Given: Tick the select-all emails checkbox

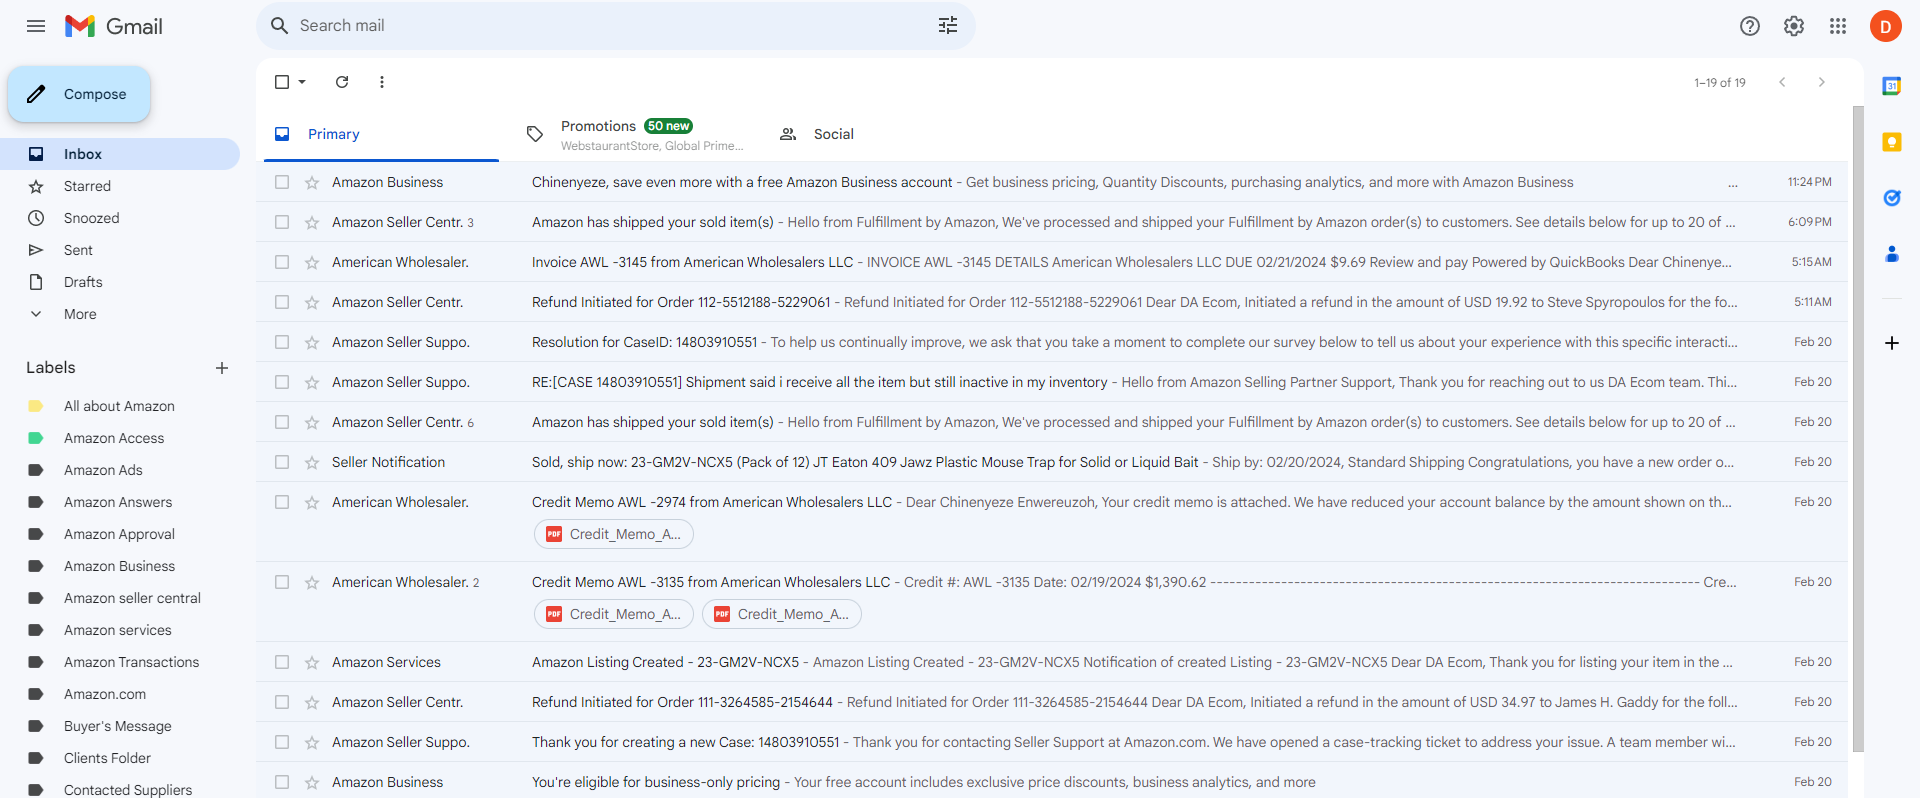Looking at the screenshot, I should pyautogui.click(x=282, y=82).
